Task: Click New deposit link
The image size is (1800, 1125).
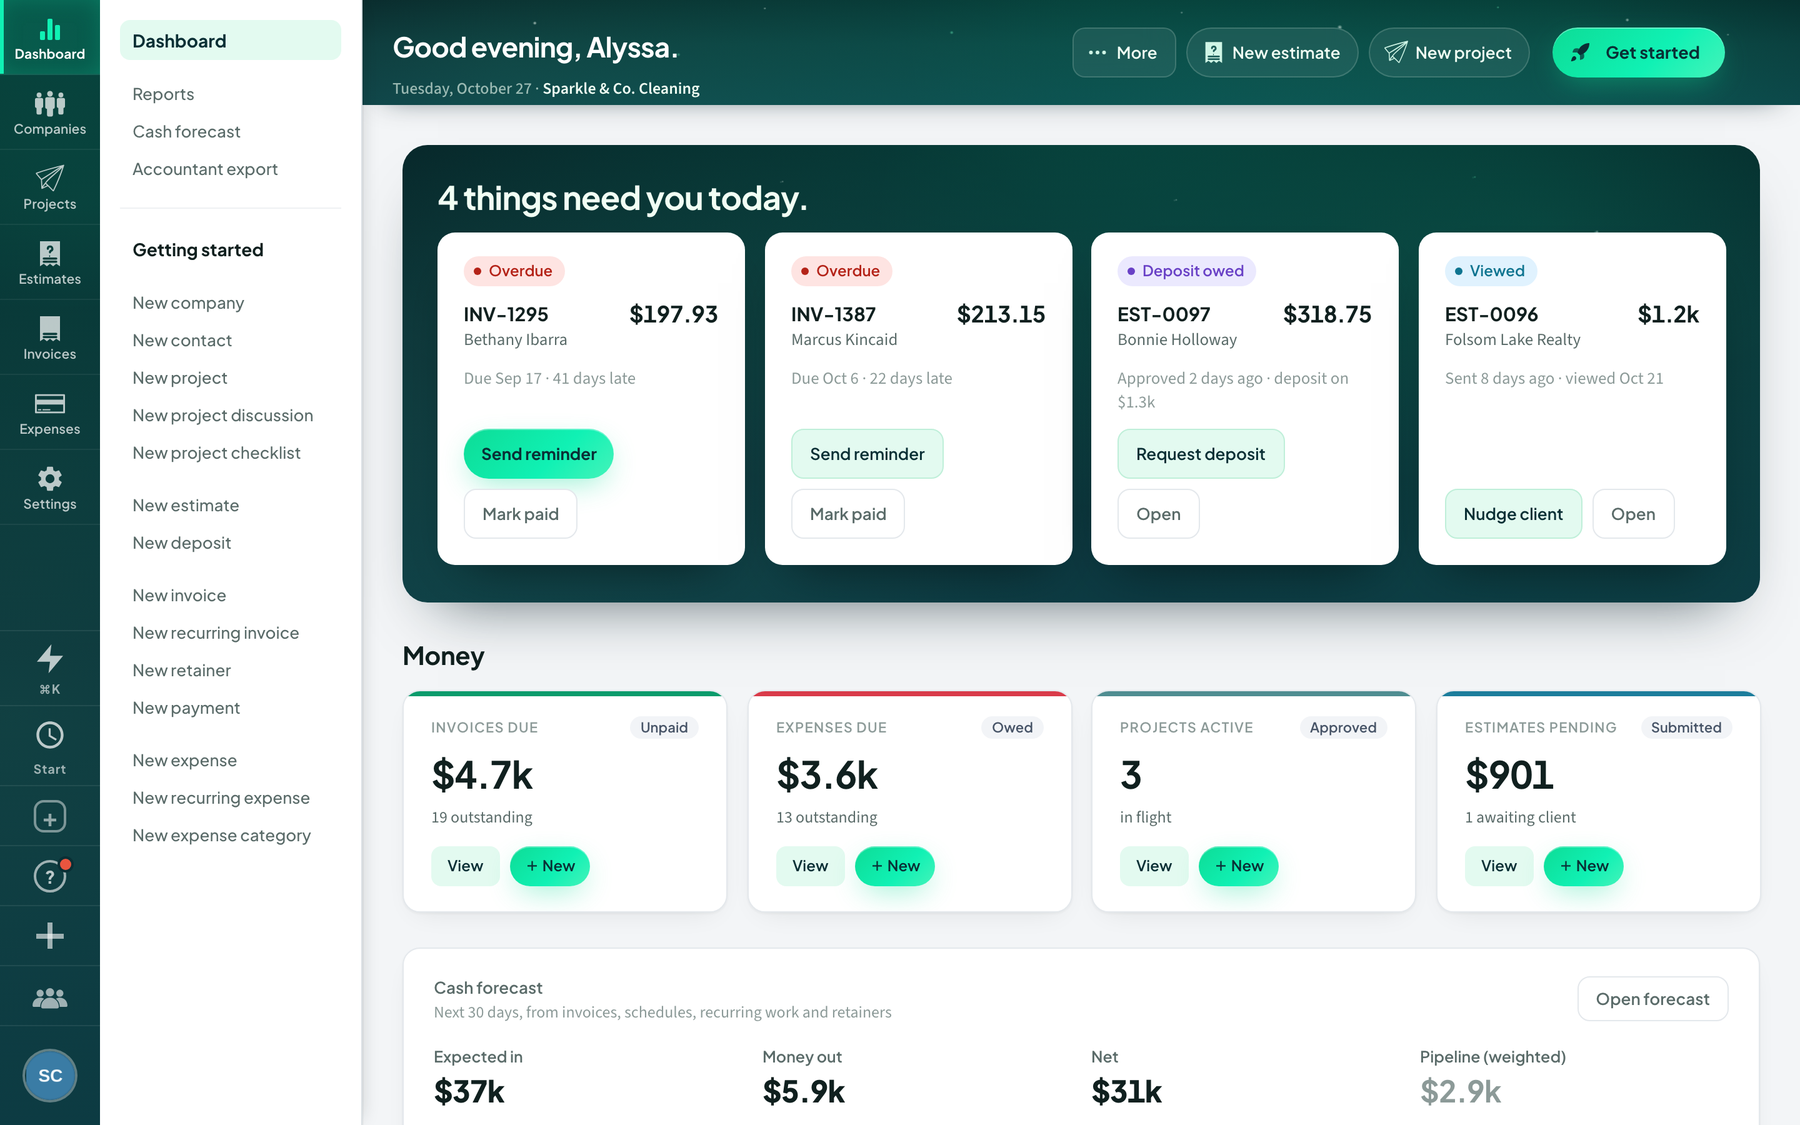Action: point(182,543)
